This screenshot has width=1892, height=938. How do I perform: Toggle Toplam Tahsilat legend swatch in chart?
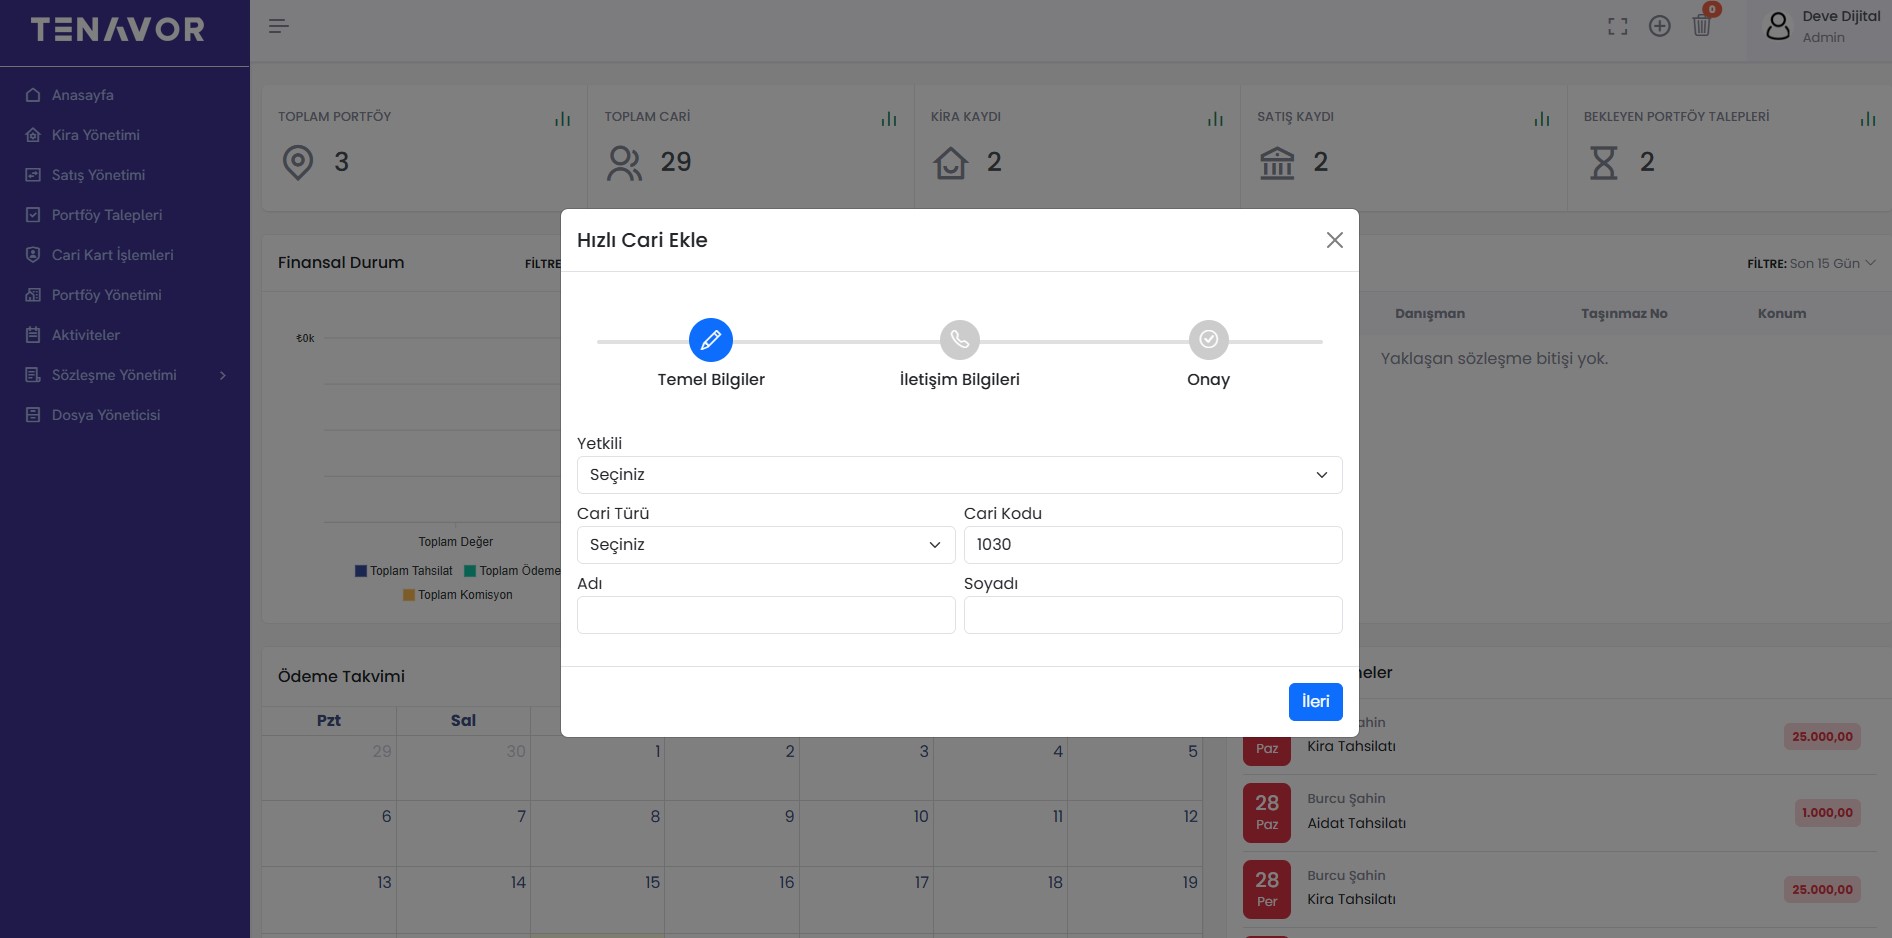(x=361, y=571)
